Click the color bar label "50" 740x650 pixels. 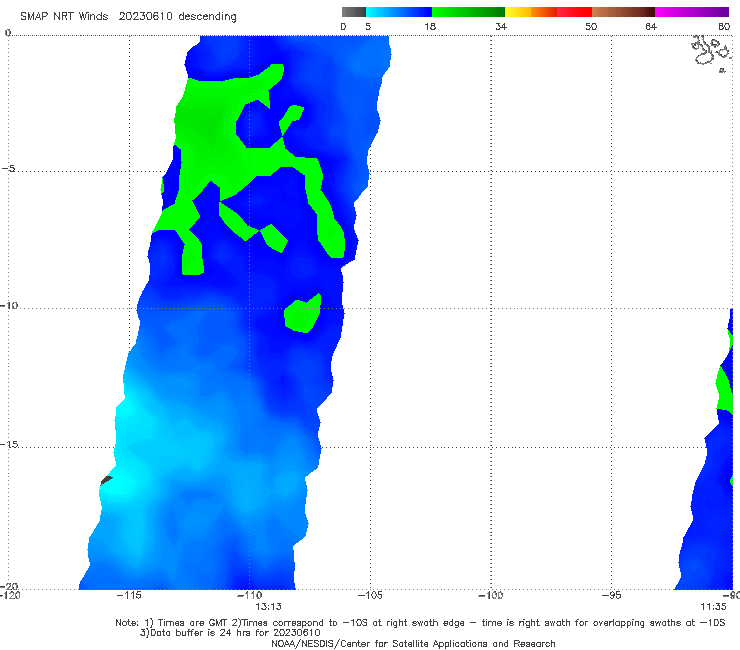[591, 27]
